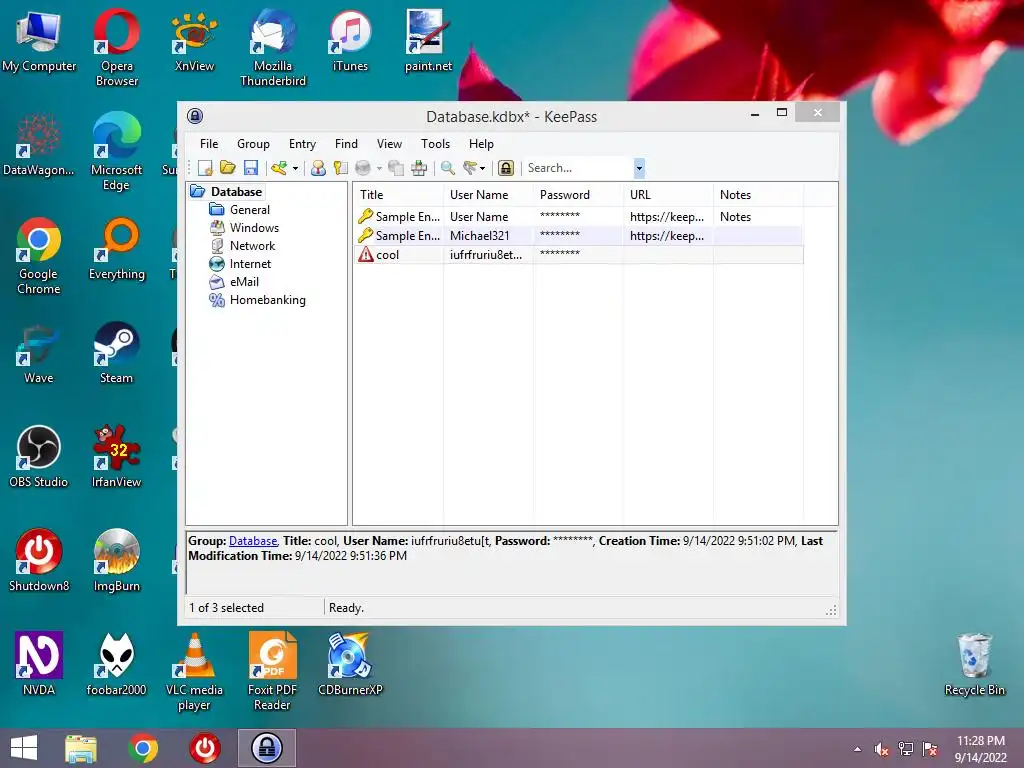Open File Explorer from the taskbar

pyautogui.click(x=81, y=748)
